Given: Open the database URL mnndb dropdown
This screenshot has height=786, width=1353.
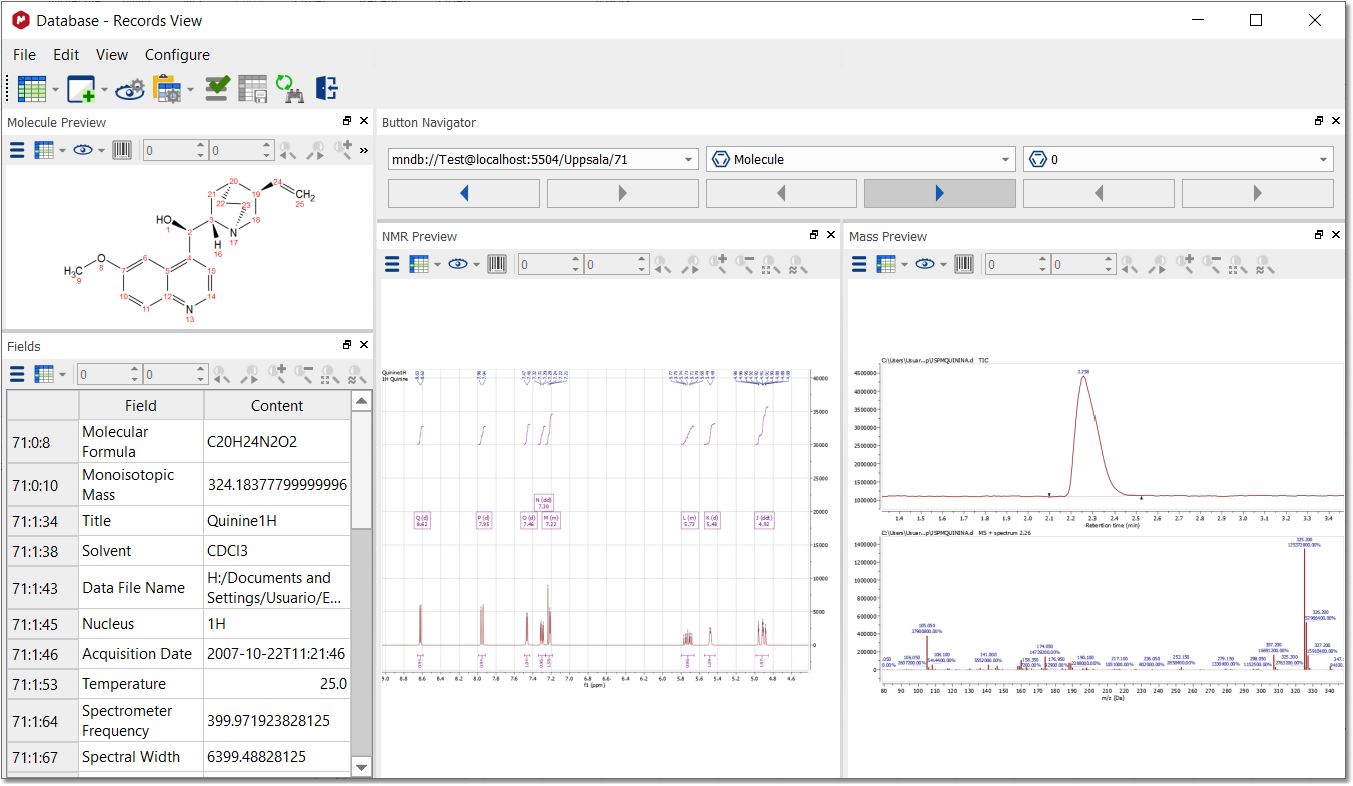Looking at the screenshot, I should (x=543, y=159).
